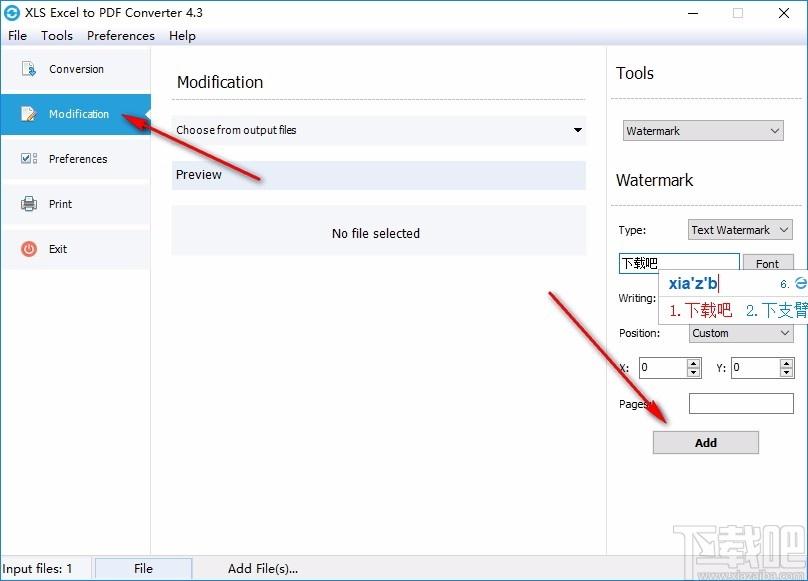Click the X coordinate field

(x=663, y=368)
